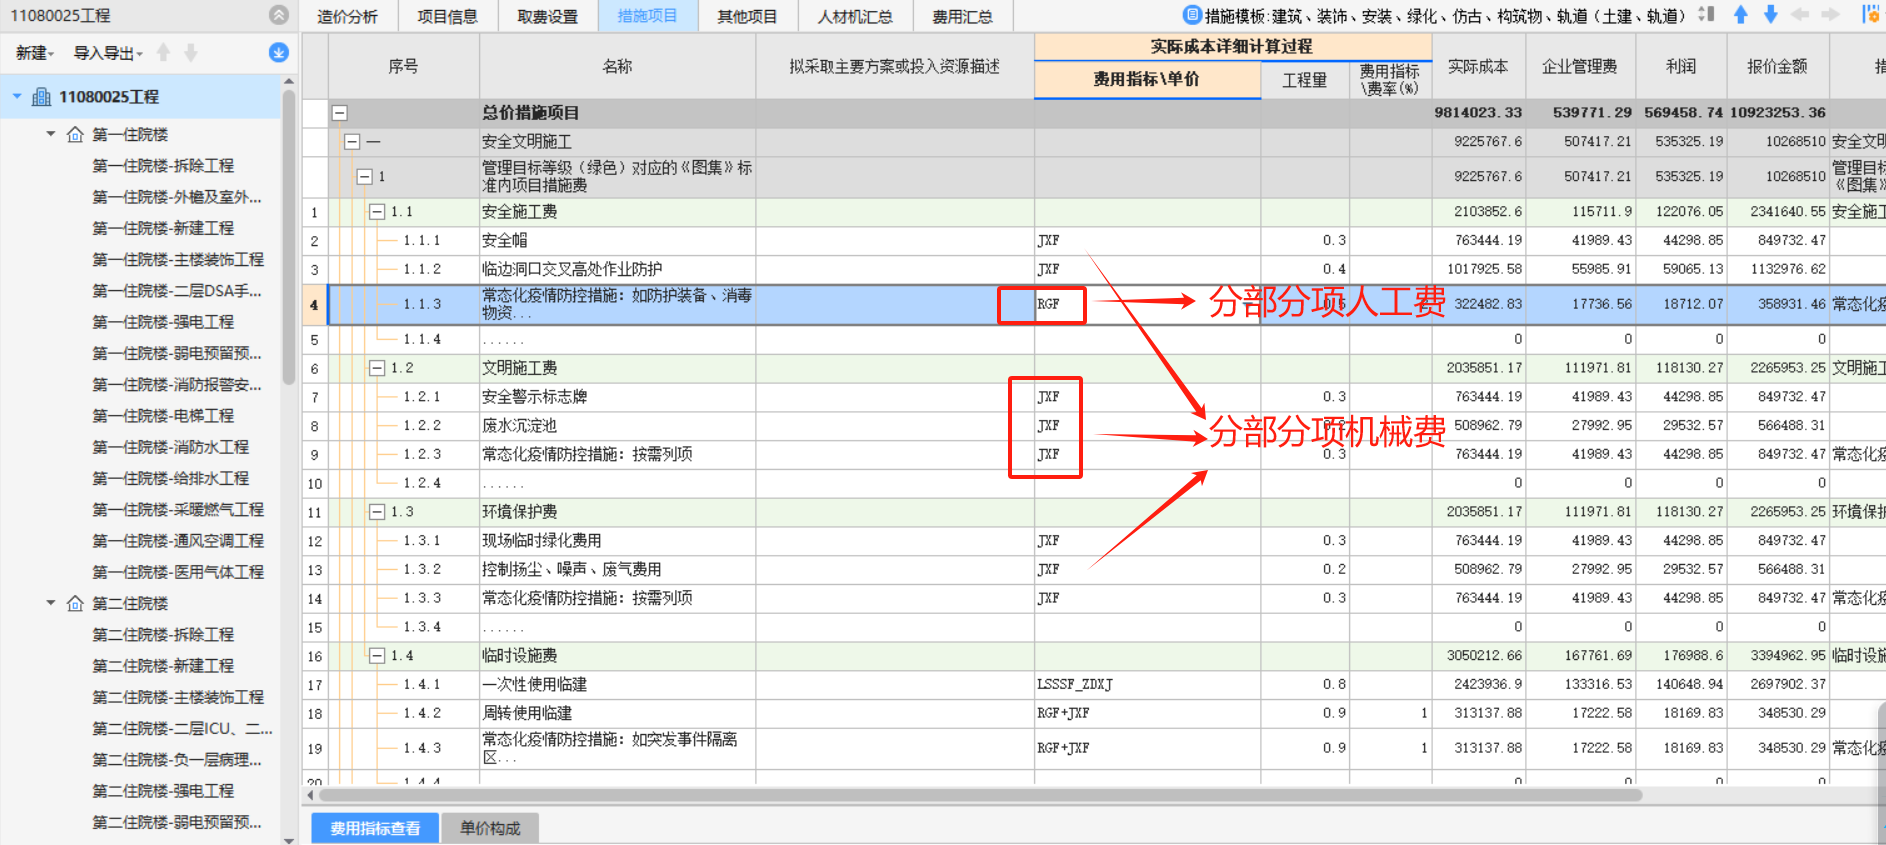Click the house icon beside 第二住院楼
The width and height of the screenshot is (1886, 845).
[x=75, y=603]
